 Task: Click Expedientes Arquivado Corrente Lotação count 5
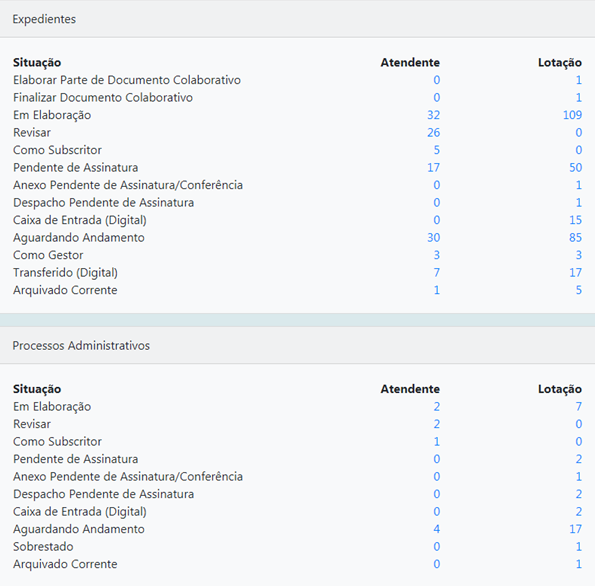tap(579, 290)
